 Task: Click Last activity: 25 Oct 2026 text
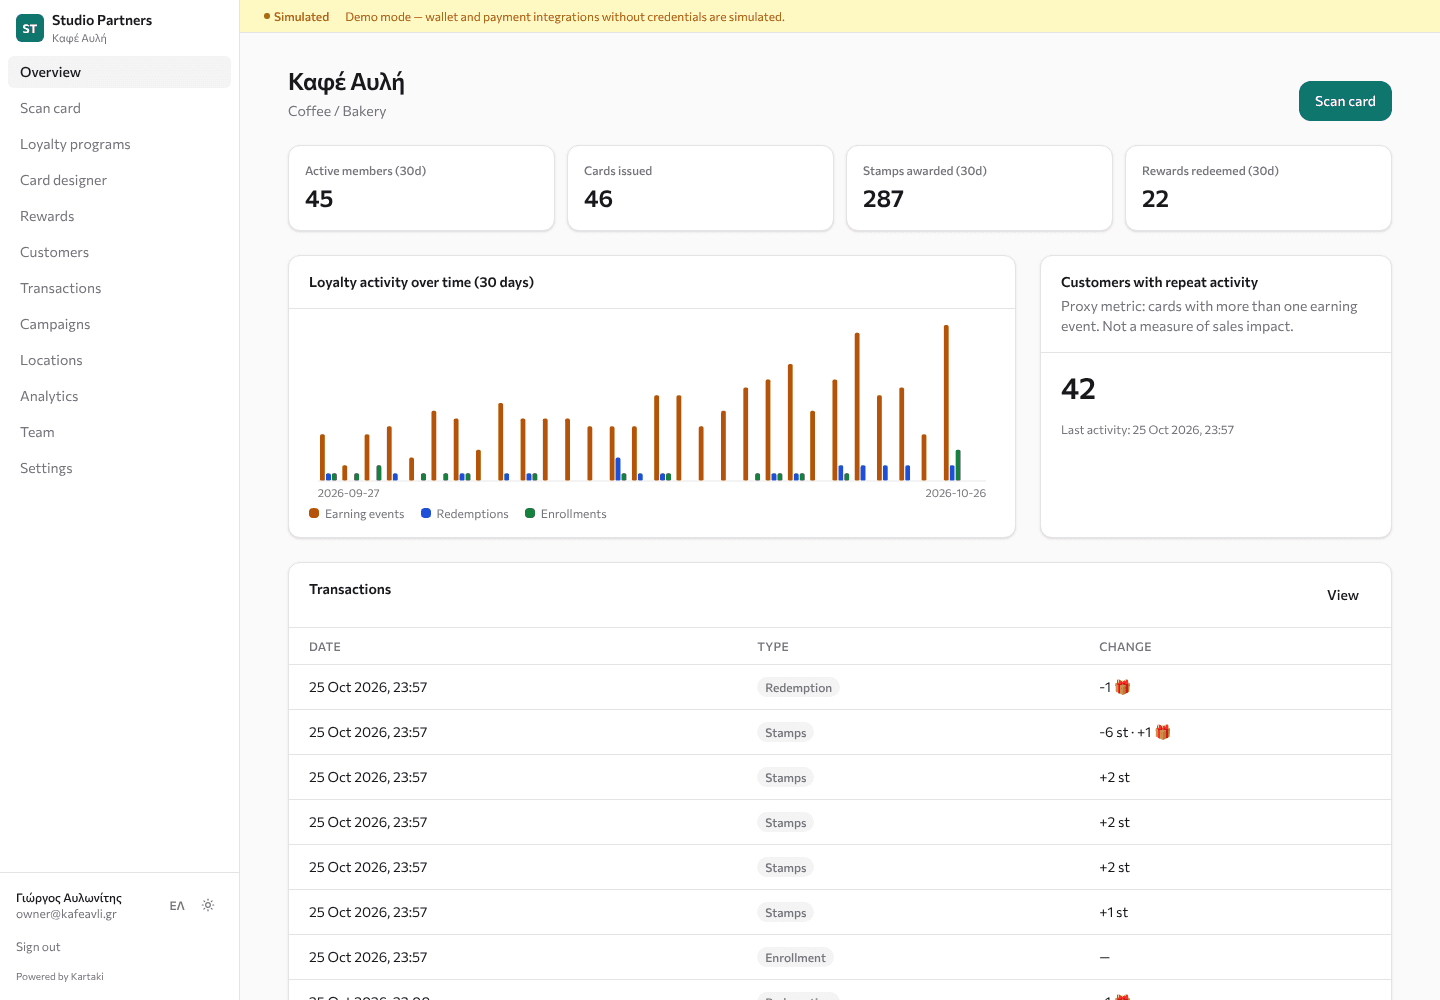pos(1147,430)
